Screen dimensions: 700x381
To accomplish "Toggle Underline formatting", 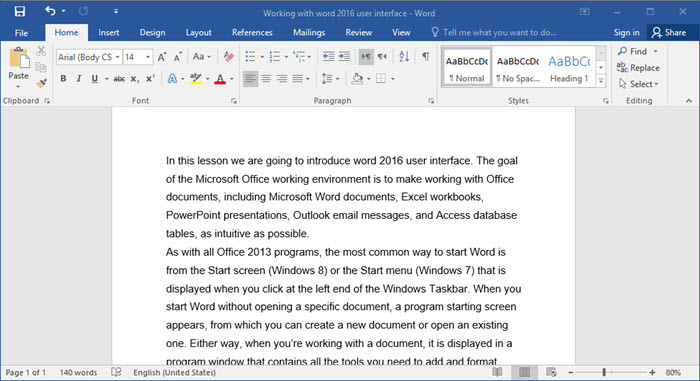I will coord(94,79).
